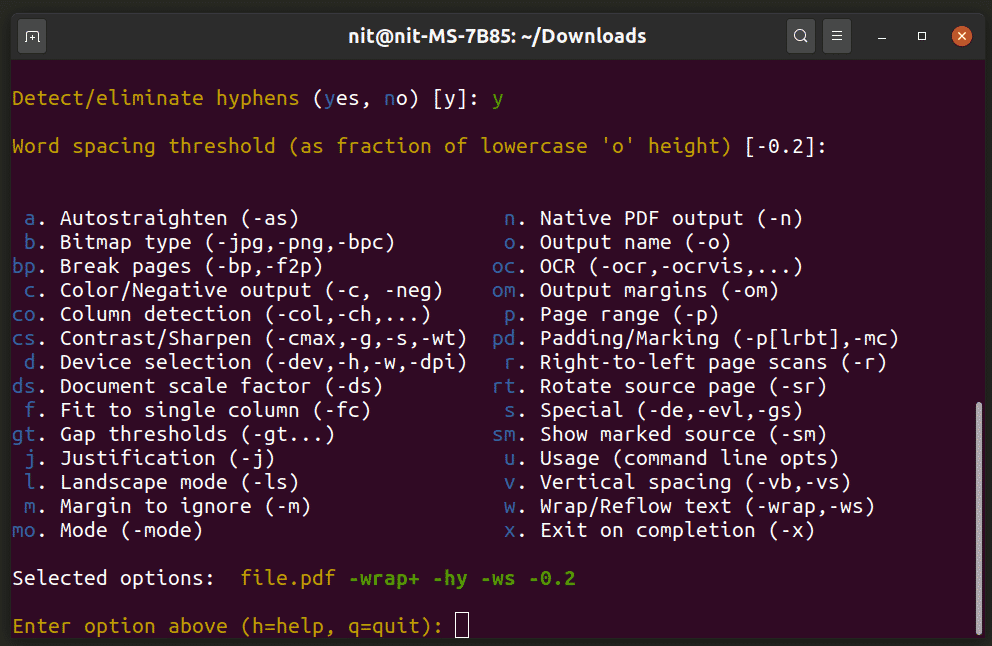The image size is (992, 646).
Task: Click the Exit on completion (-x) entry
Action: pos(676,530)
